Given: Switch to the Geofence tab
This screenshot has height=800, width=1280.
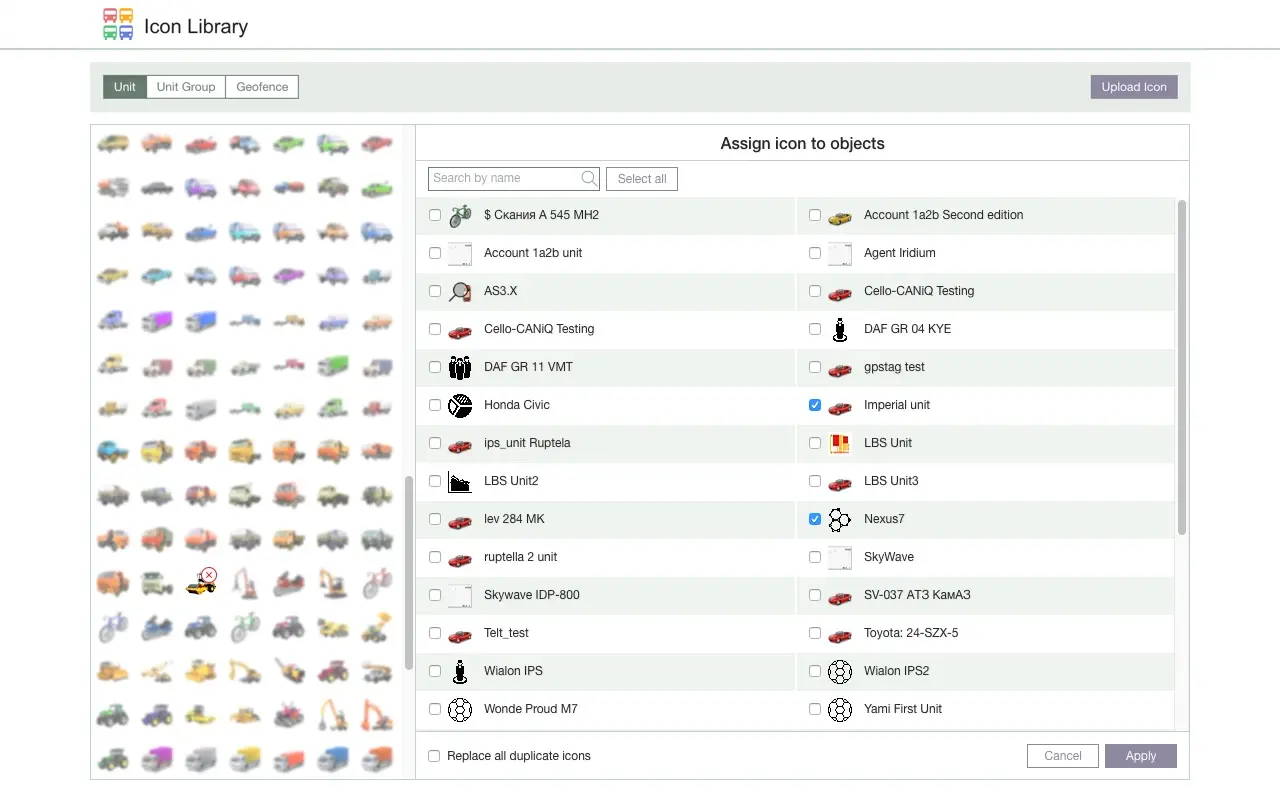Looking at the screenshot, I should 262,87.
